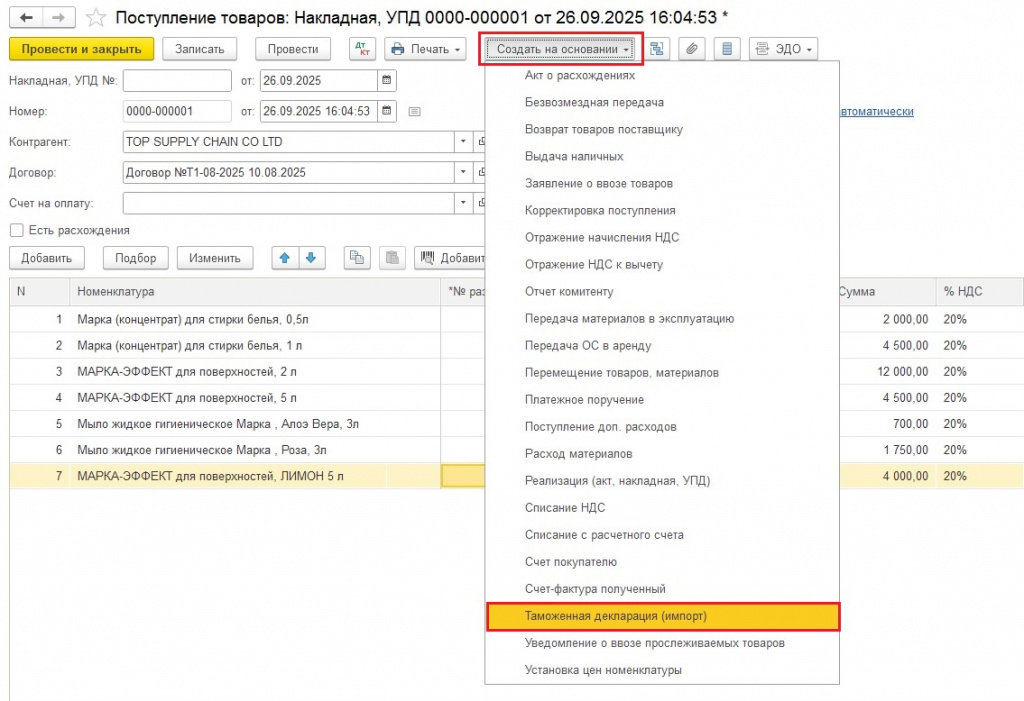Open Создать на основании dropdown
Image resolution: width=1024 pixels, height=701 pixels.
coord(561,49)
